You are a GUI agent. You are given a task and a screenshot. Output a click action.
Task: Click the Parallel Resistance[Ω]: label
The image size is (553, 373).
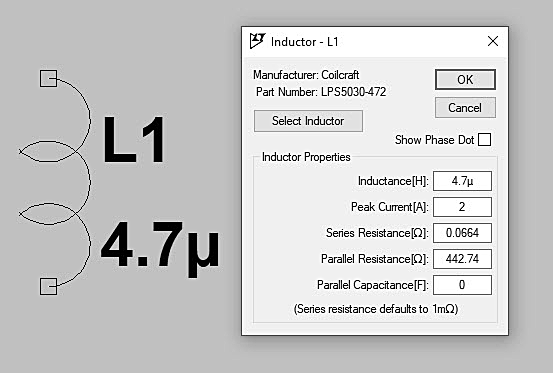pos(375,259)
